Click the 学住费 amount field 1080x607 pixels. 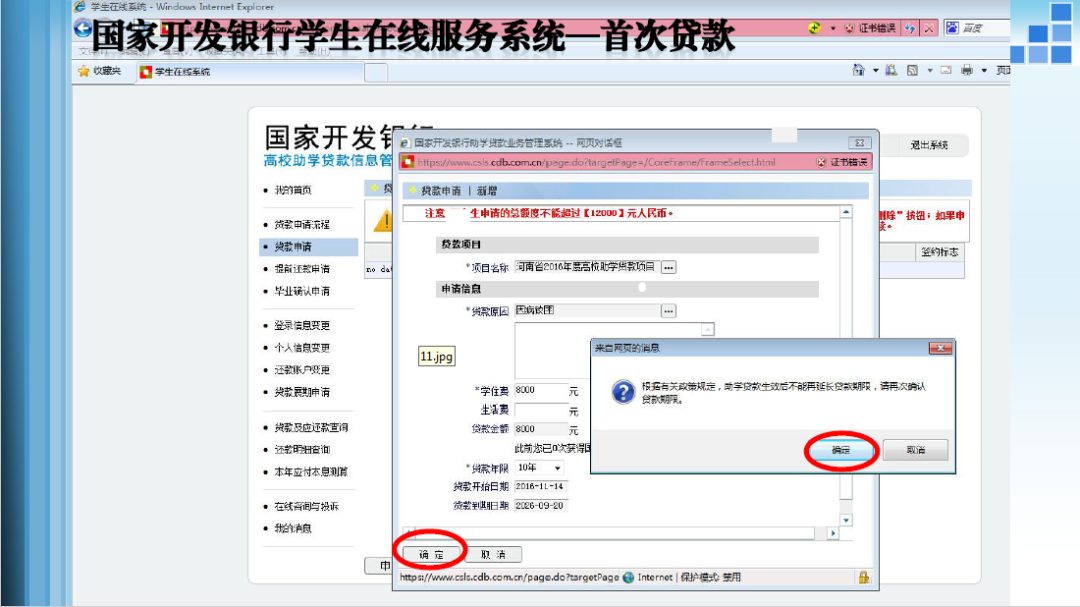(x=541, y=390)
